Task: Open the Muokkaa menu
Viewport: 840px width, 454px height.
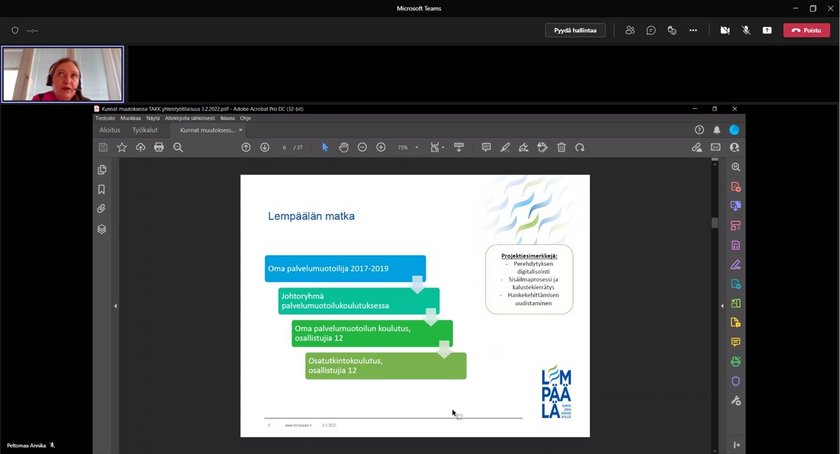Action: 131,118
